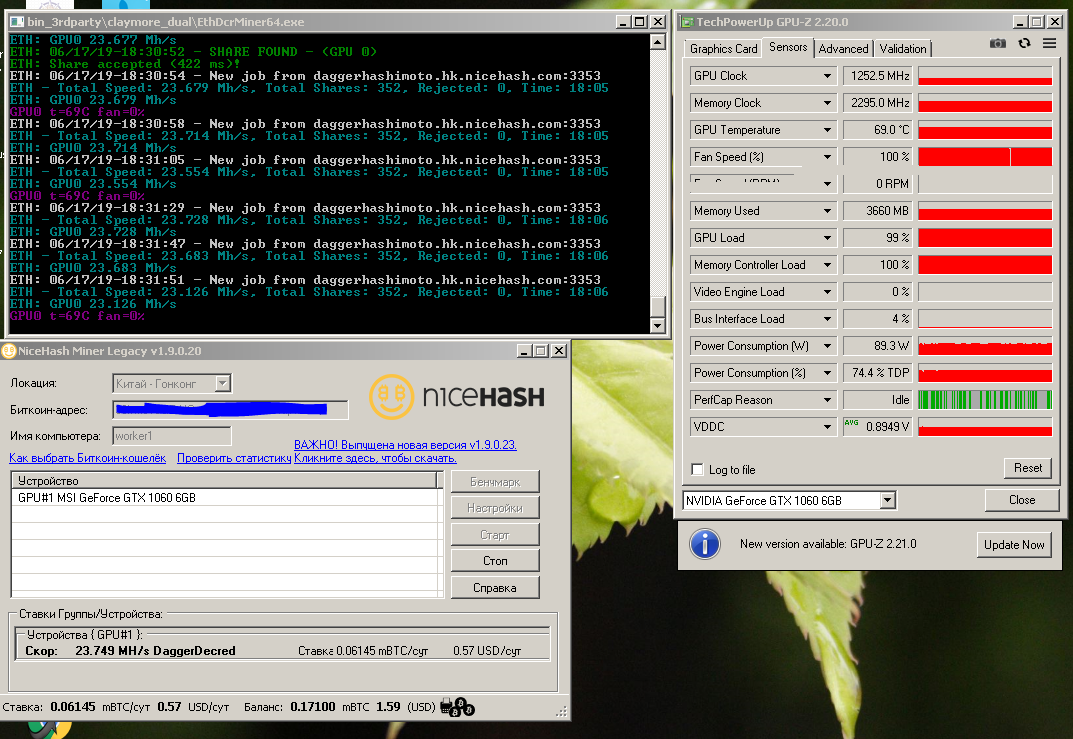This screenshot has width=1073, height=739.
Task: Click the console scrollbar up arrow
Action: pyautogui.click(x=658, y=42)
